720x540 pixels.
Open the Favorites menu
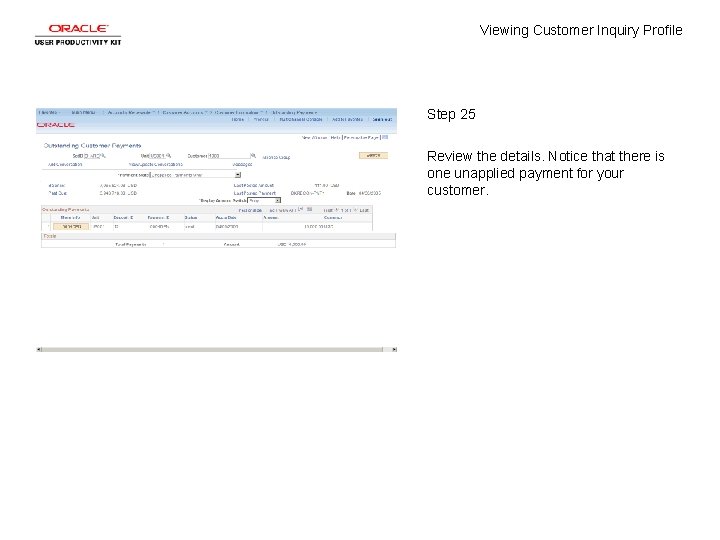point(49,112)
